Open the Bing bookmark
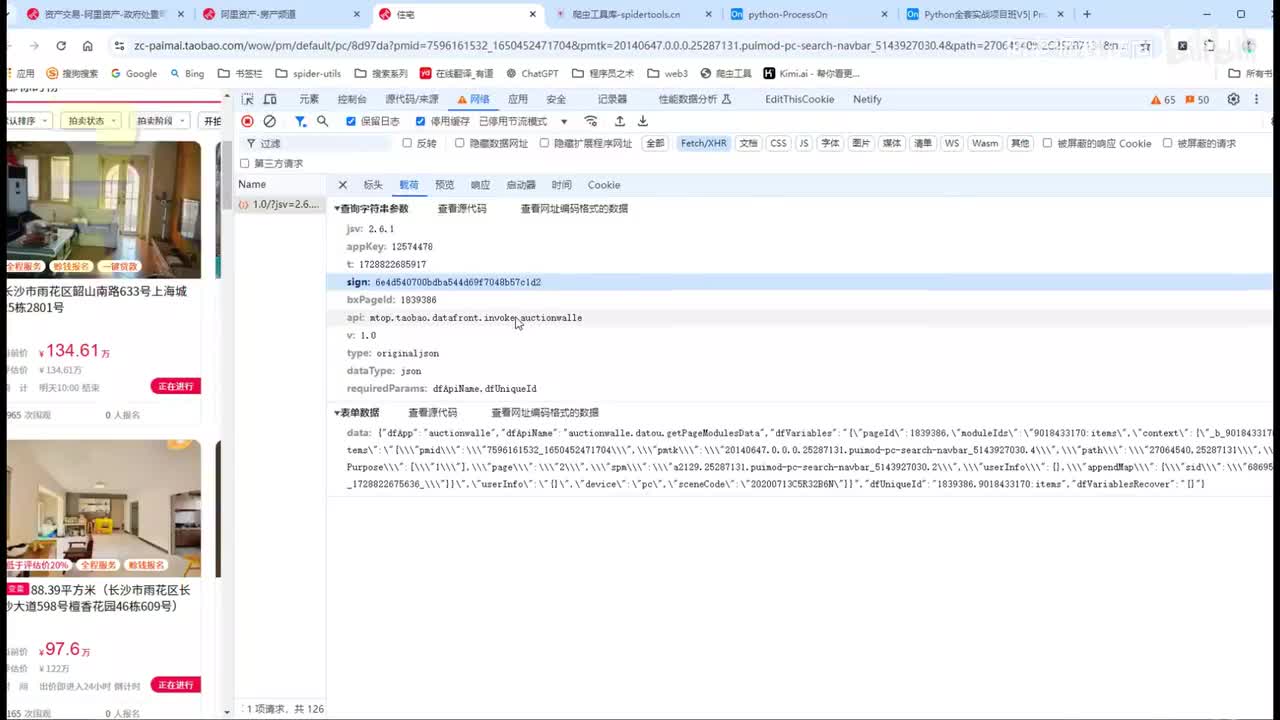This screenshot has height=720, width=1280. coord(187,73)
